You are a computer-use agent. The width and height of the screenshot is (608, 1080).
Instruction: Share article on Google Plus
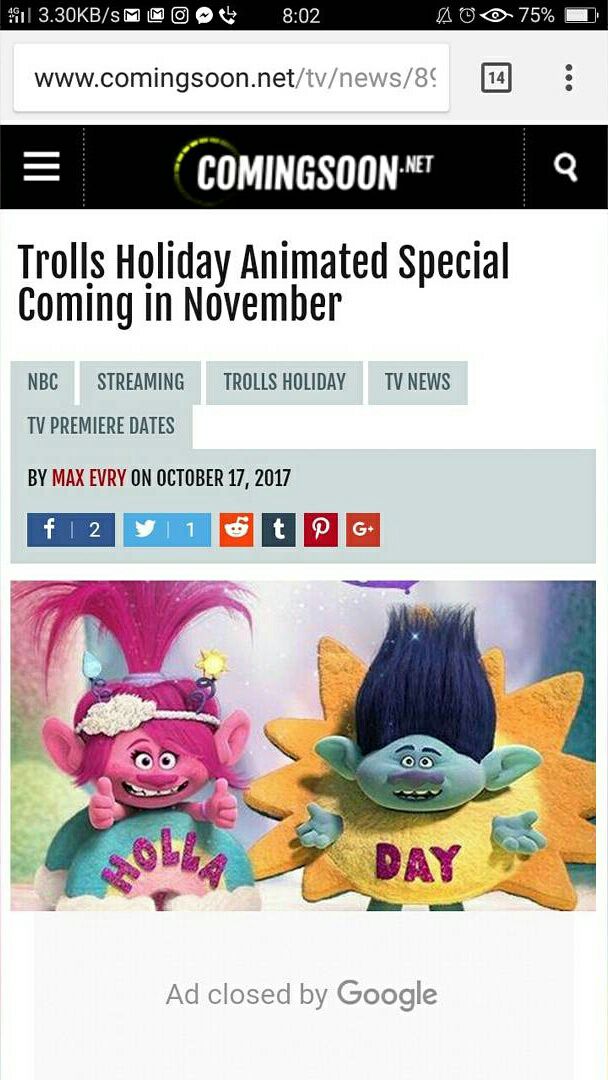tap(363, 530)
